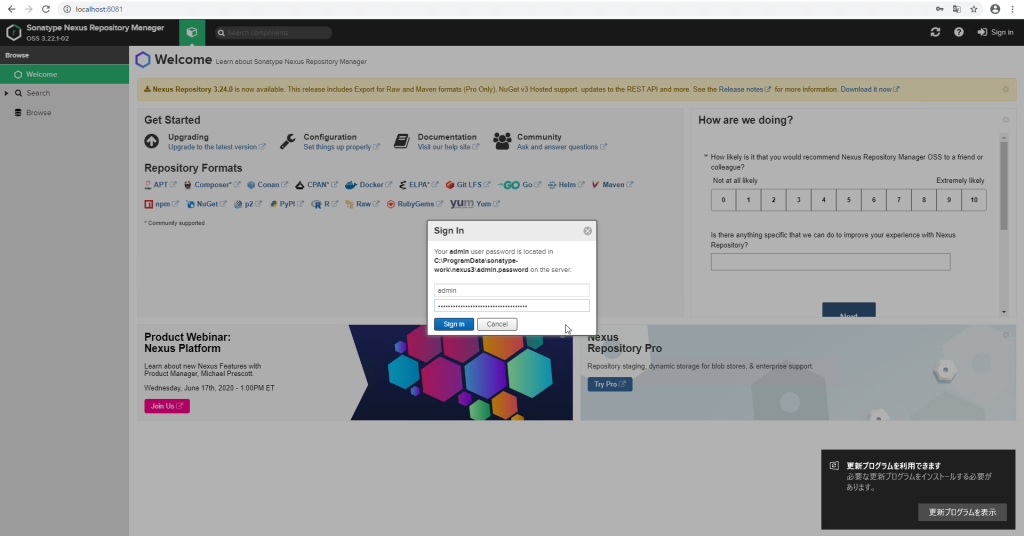Open the Yum format link

click(475, 204)
